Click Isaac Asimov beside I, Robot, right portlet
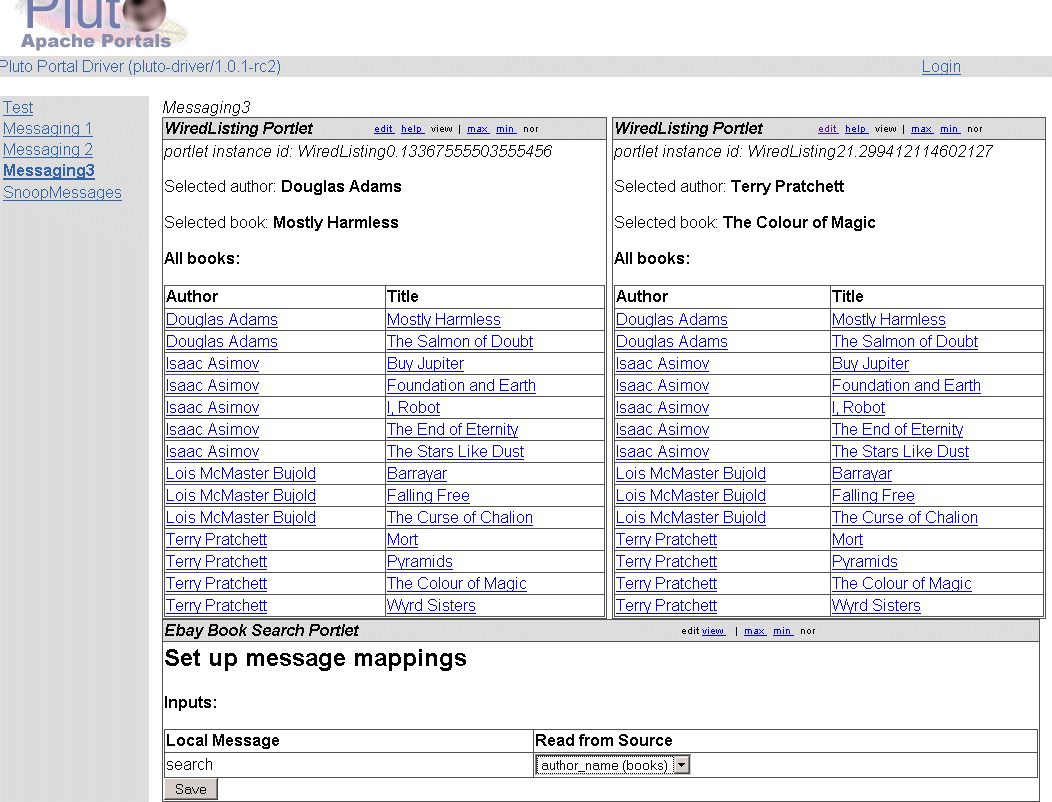1052x802 pixels. (x=662, y=407)
